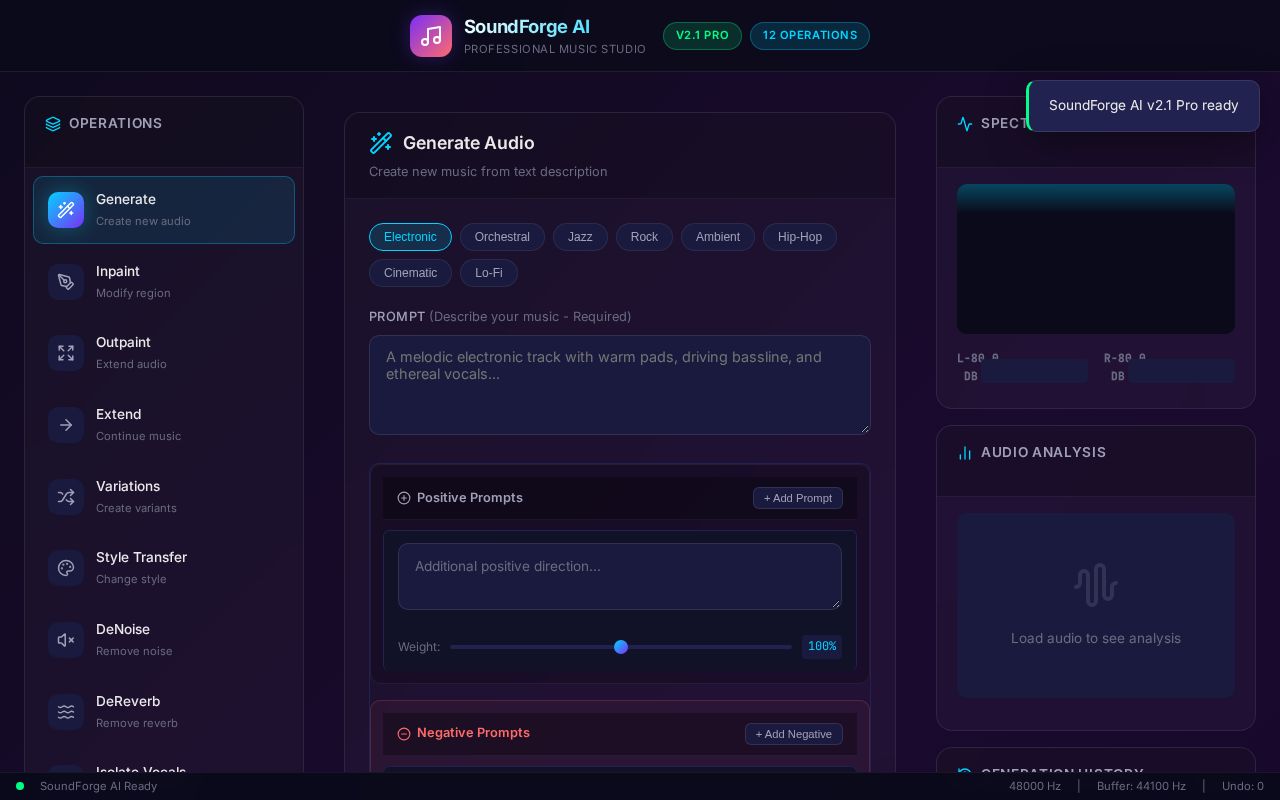The image size is (1280, 800).
Task: Click the main Prompt text area
Action: tap(620, 385)
